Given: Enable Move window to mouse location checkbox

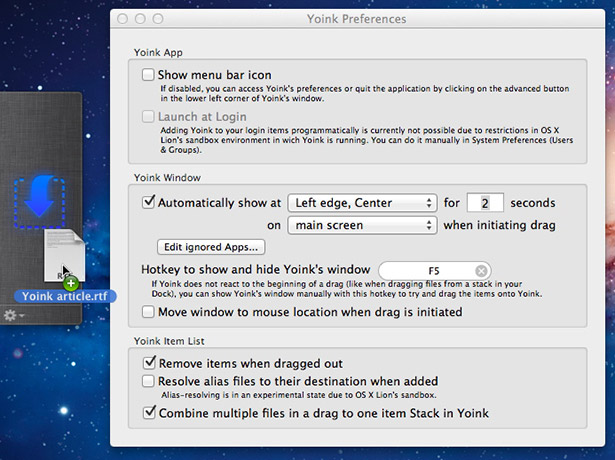Looking at the screenshot, I should 148,312.
